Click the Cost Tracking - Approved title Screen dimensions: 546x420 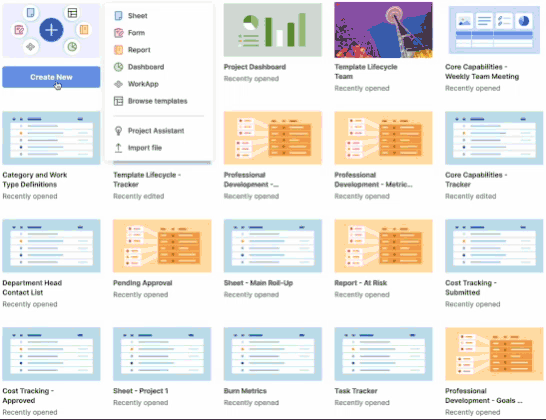coord(28,396)
